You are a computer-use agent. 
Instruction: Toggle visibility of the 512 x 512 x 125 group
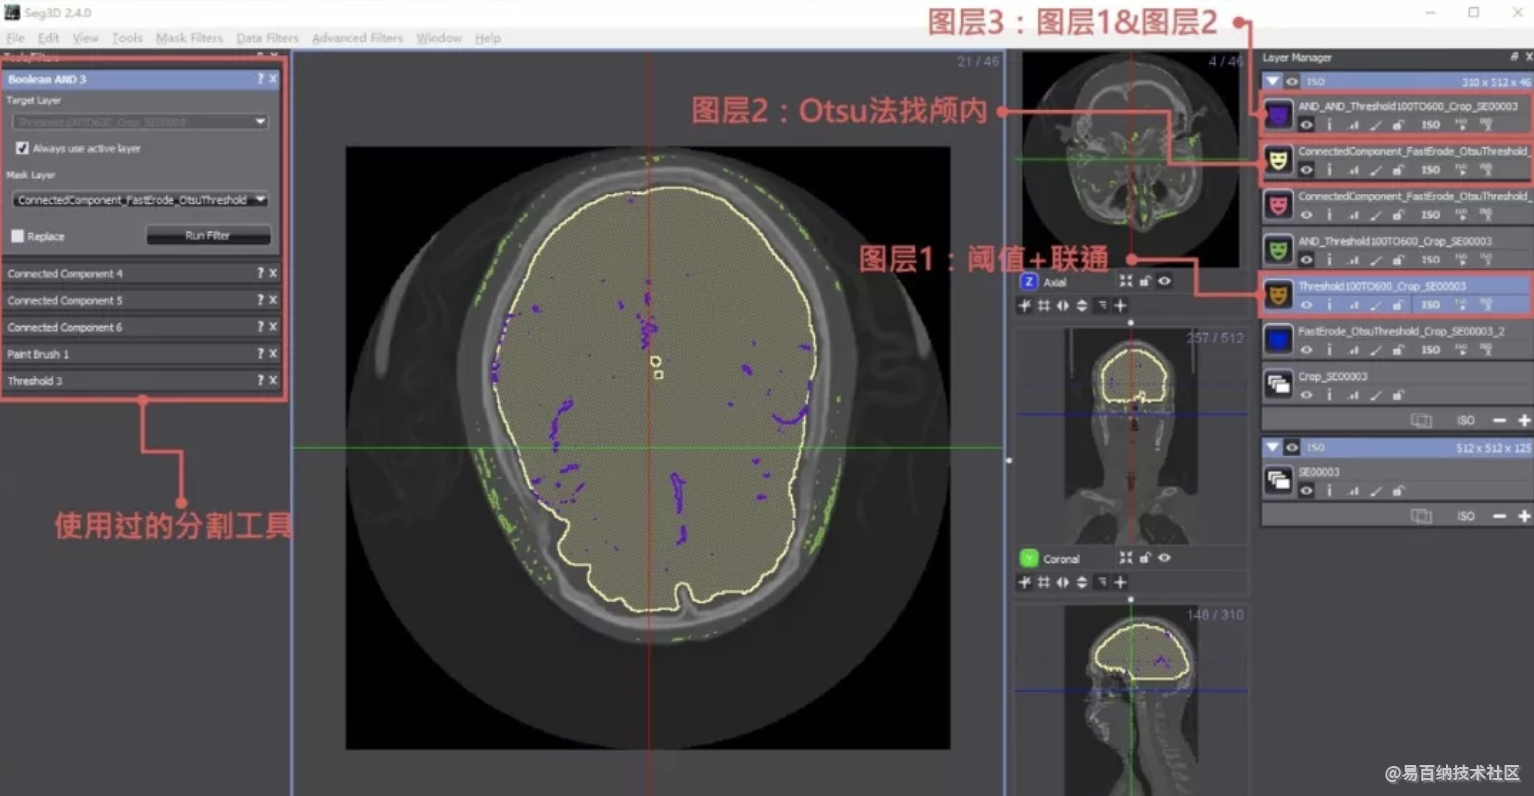[x=1292, y=448]
